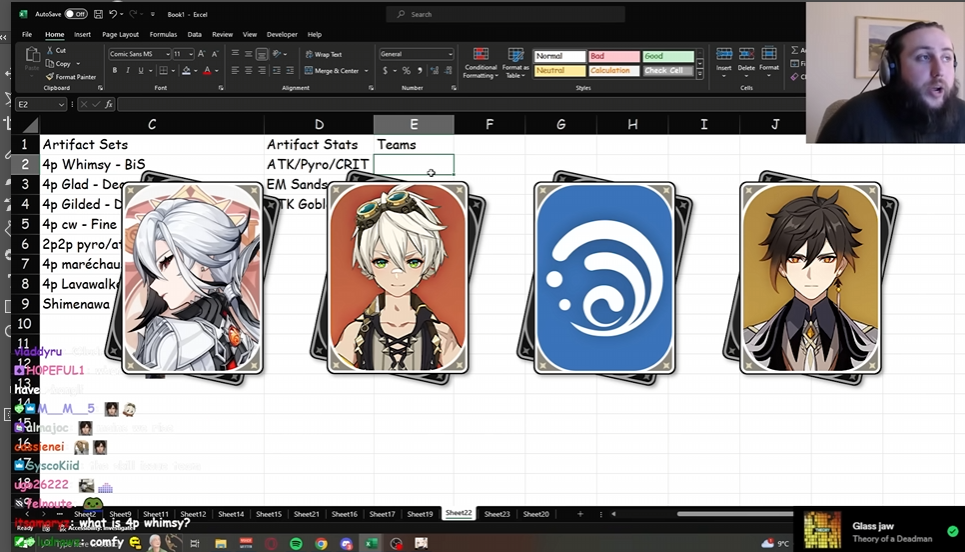This screenshot has height=552, width=965.
Task: Open the Formulas ribbon tab
Action: 162,34
